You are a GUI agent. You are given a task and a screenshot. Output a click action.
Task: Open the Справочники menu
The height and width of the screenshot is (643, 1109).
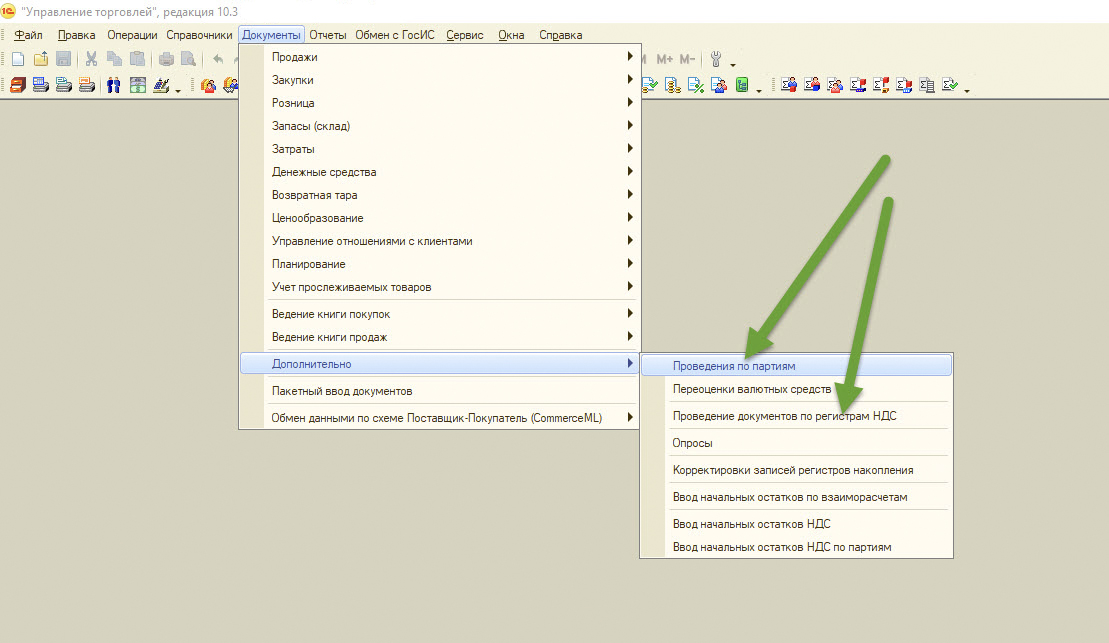(x=199, y=35)
